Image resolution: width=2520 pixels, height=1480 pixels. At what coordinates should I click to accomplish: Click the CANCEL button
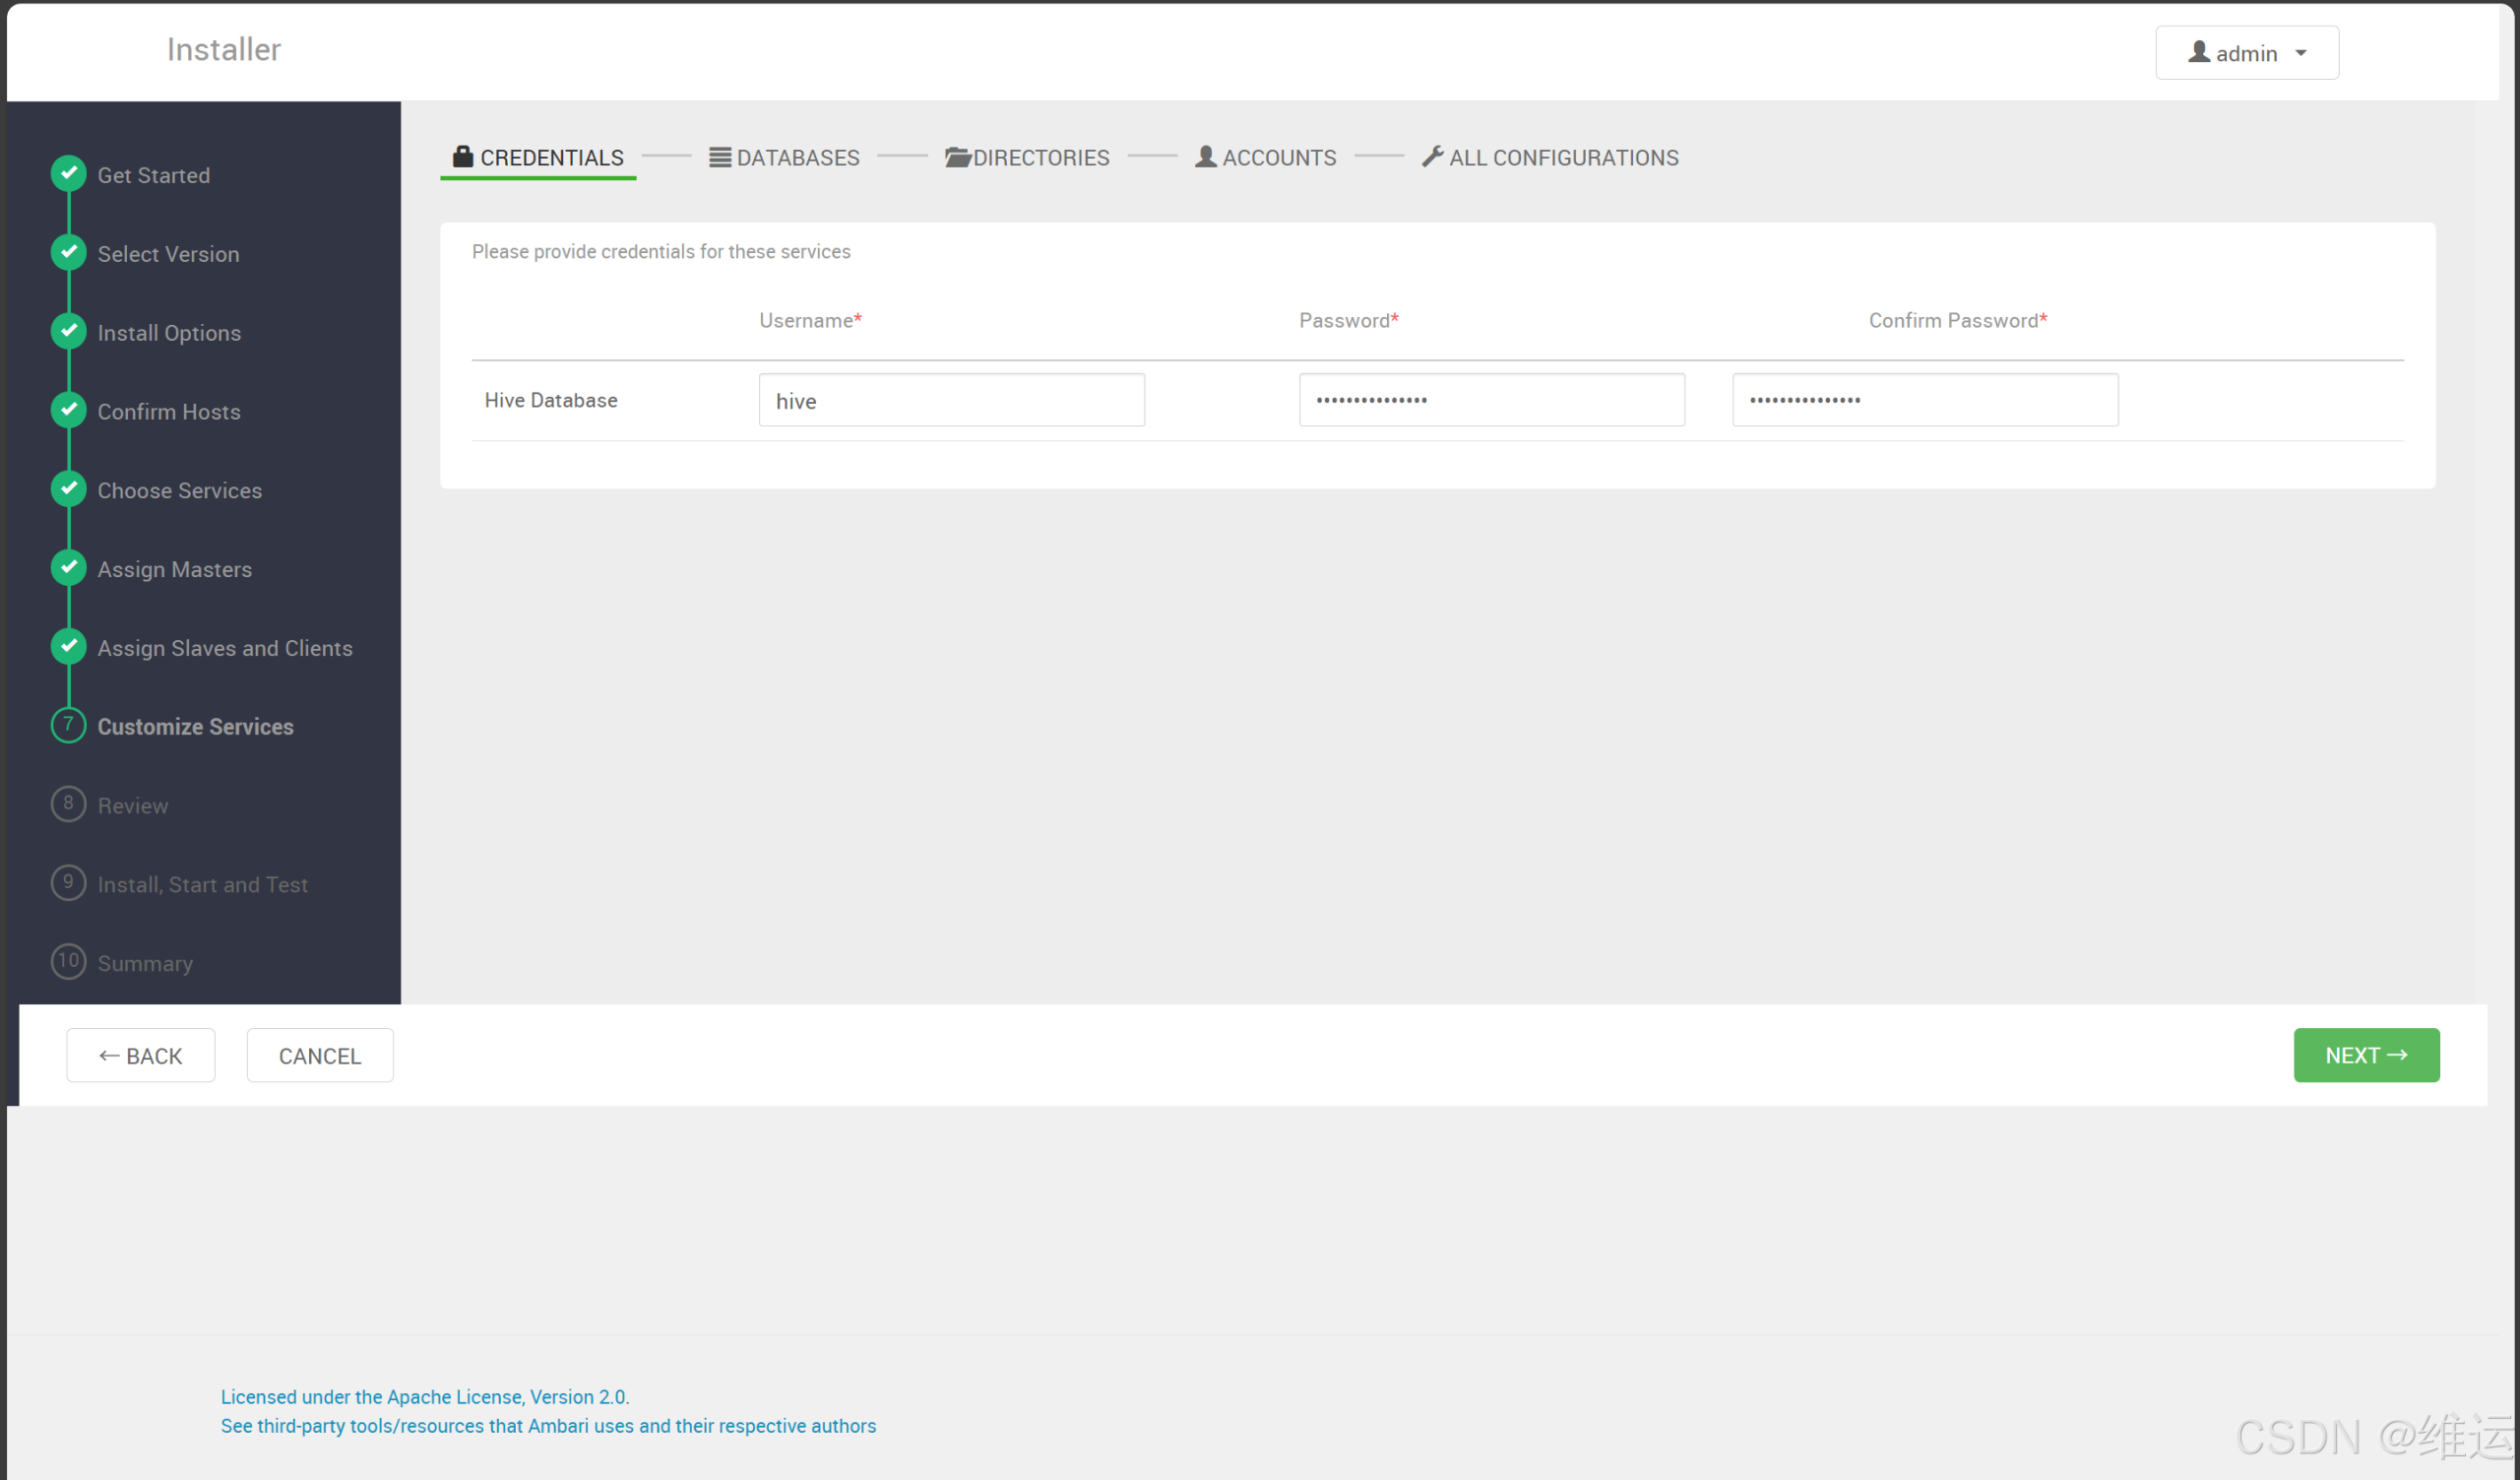319,1055
